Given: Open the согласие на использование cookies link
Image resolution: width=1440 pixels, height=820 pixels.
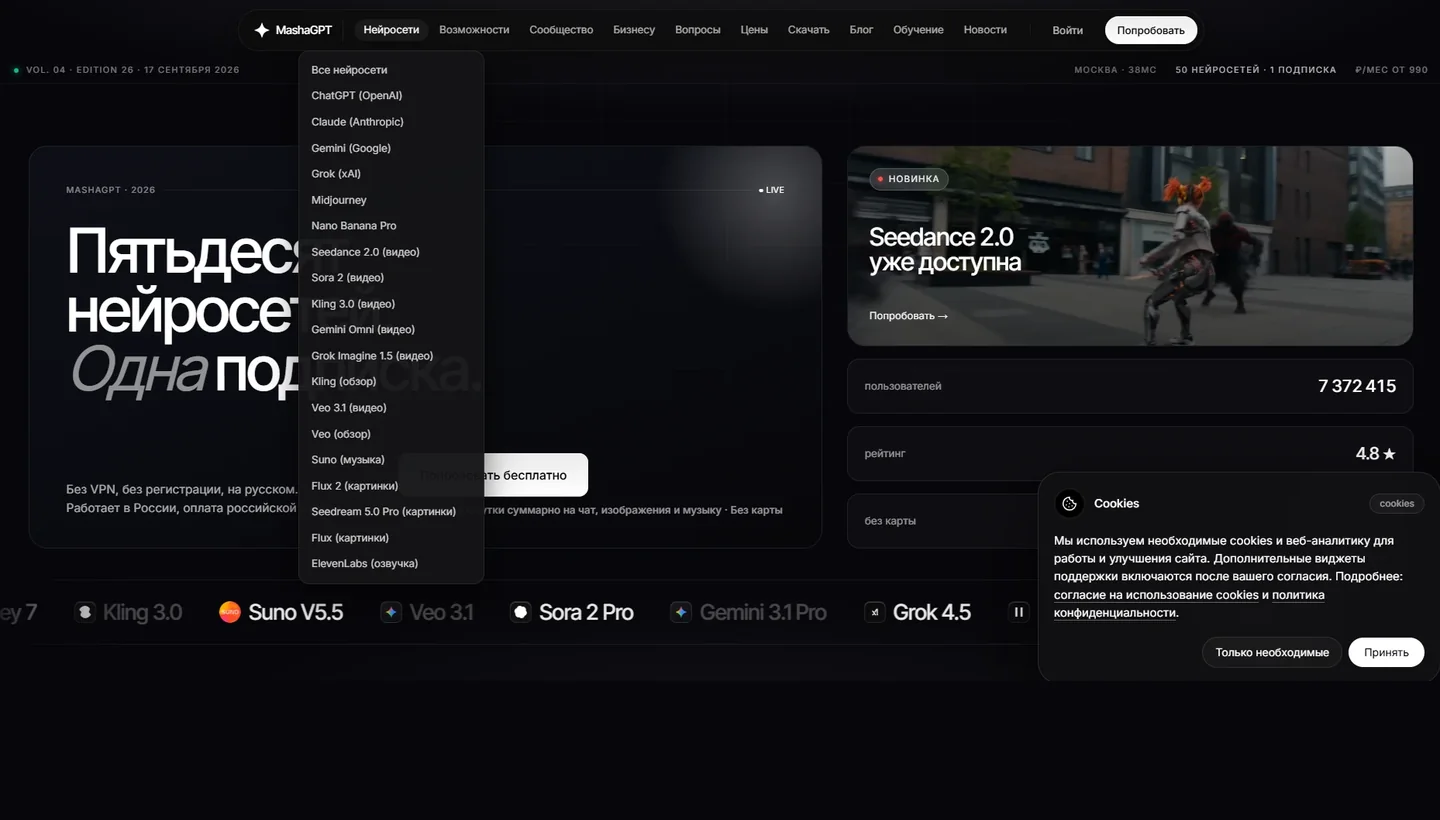Looking at the screenshot, I should (1156, 595).
